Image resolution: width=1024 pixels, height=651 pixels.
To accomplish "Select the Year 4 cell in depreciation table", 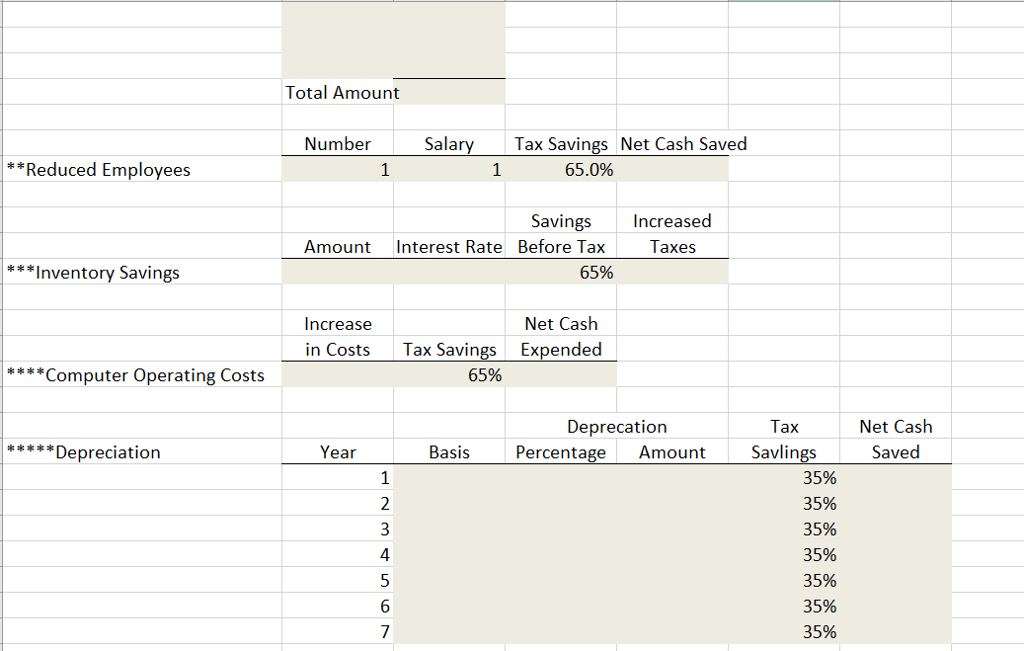I will [338, 554].
